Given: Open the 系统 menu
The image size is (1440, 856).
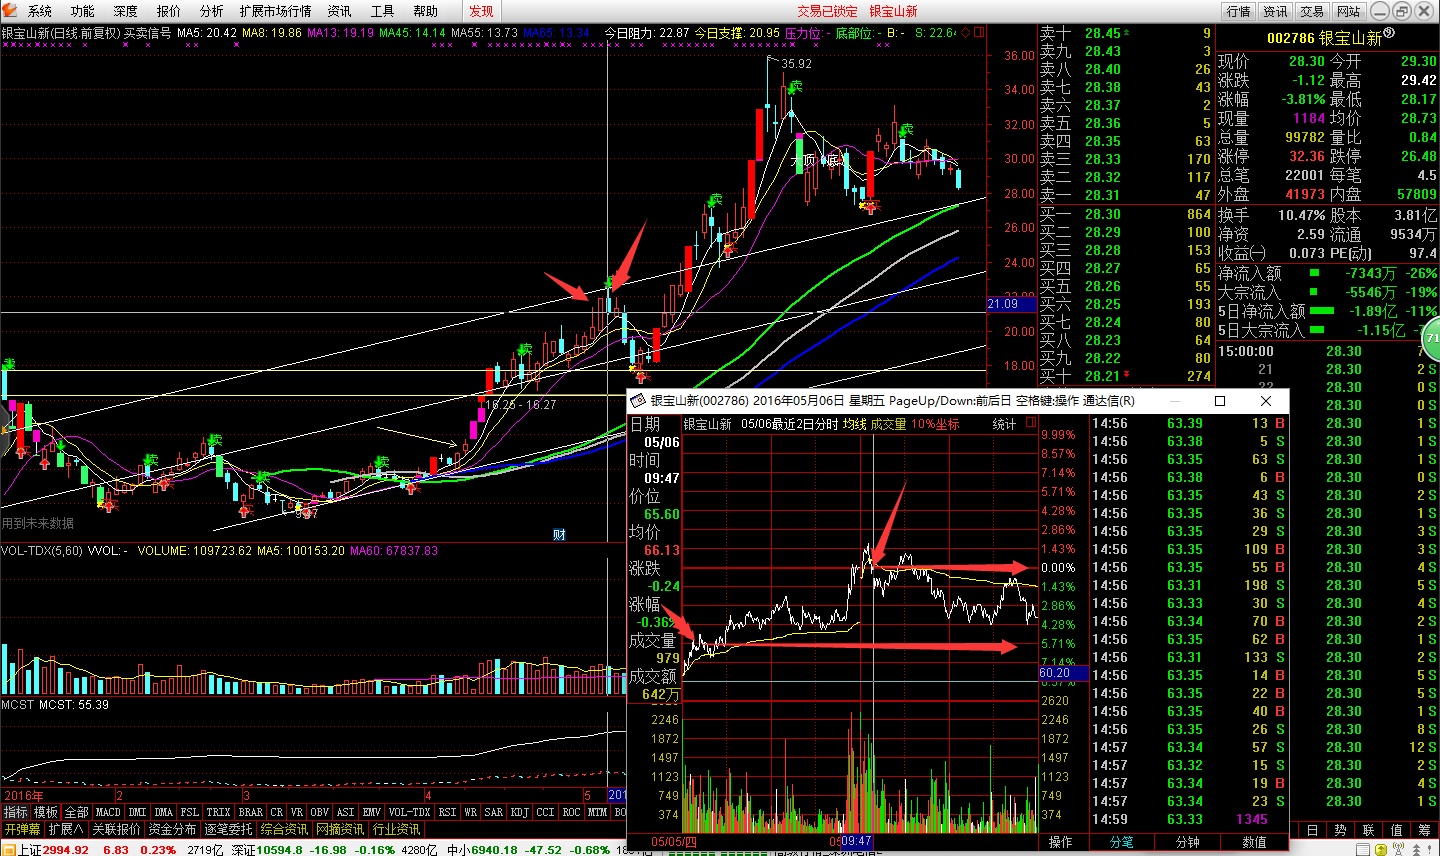Looking at the screenshot, I should tap(39, 11).
